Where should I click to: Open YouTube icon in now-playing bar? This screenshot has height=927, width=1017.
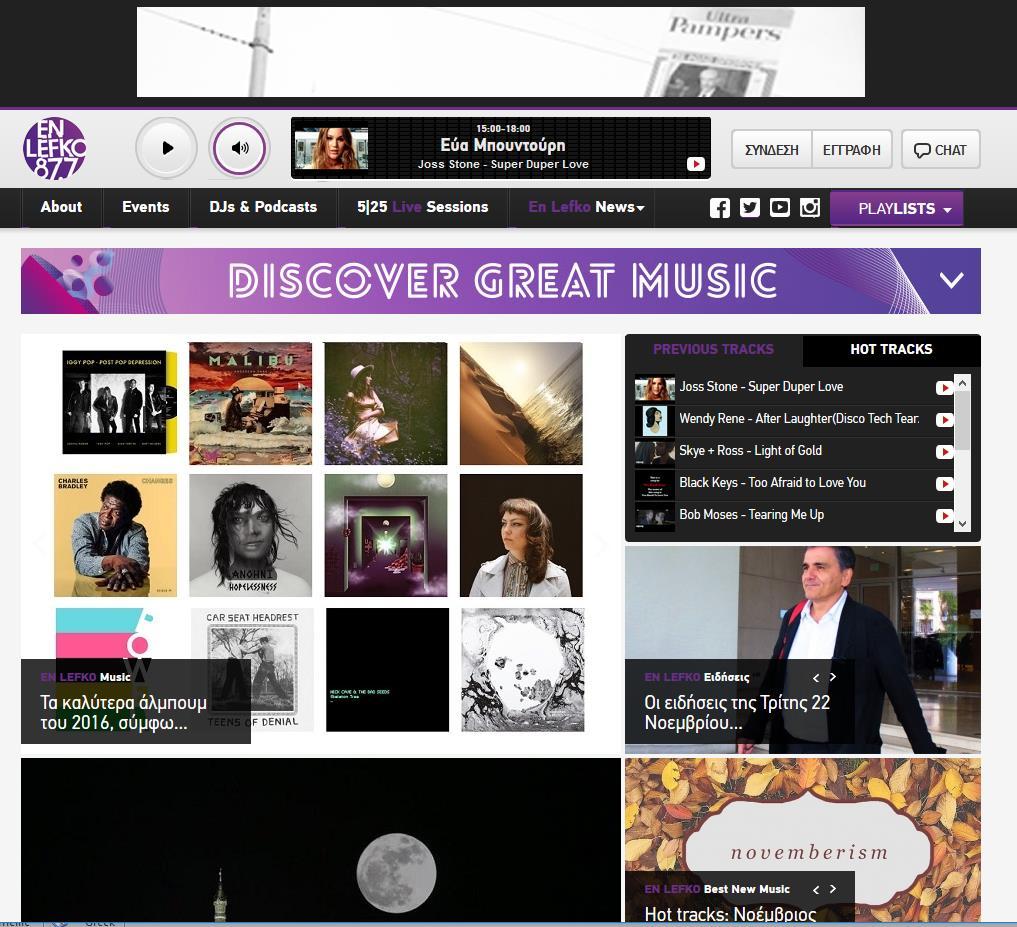pyautogui.click(x=695, y=164)
